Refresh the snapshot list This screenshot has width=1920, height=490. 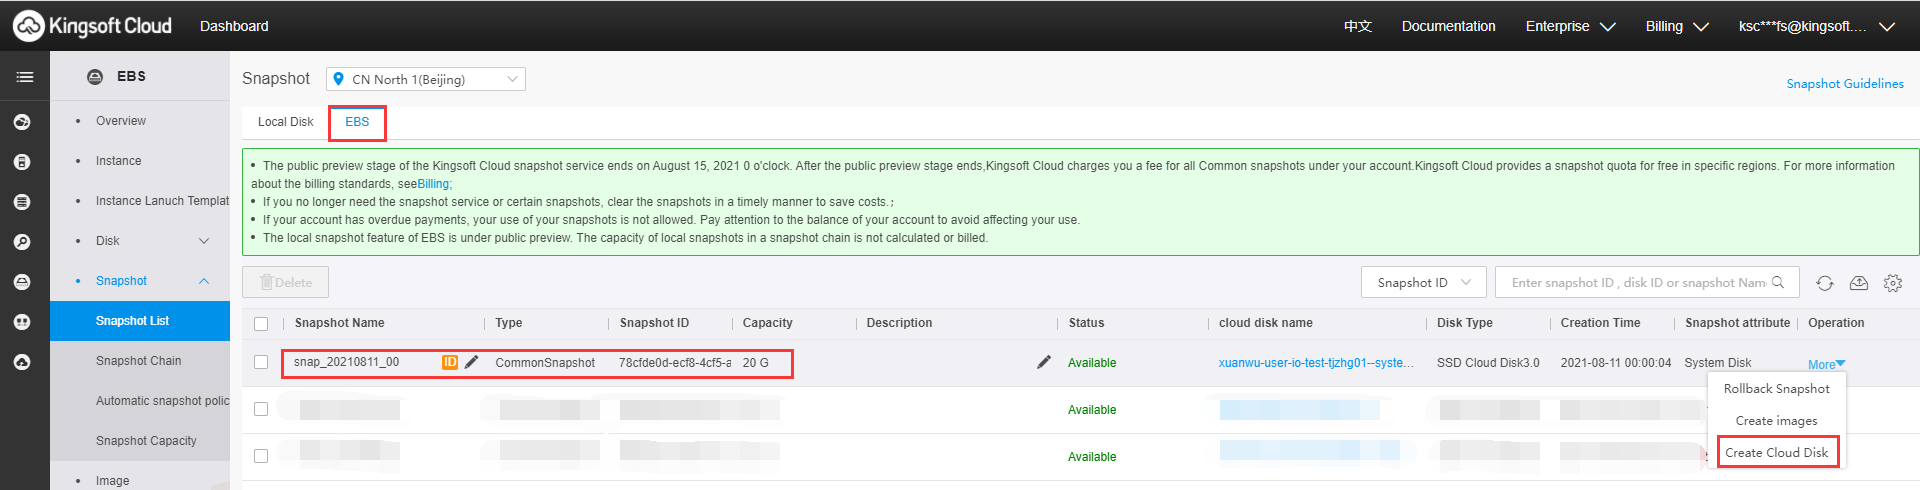[x=1825, y=283]
